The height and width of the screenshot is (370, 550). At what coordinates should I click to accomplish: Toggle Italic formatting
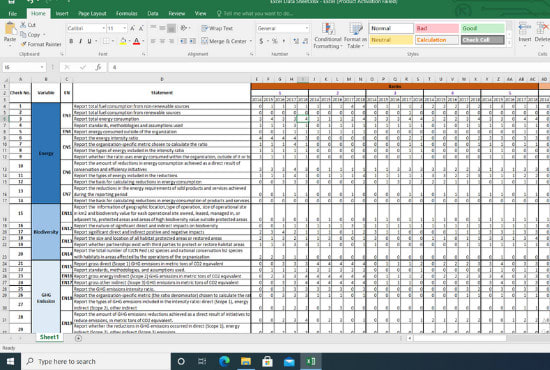pos(80,41)
